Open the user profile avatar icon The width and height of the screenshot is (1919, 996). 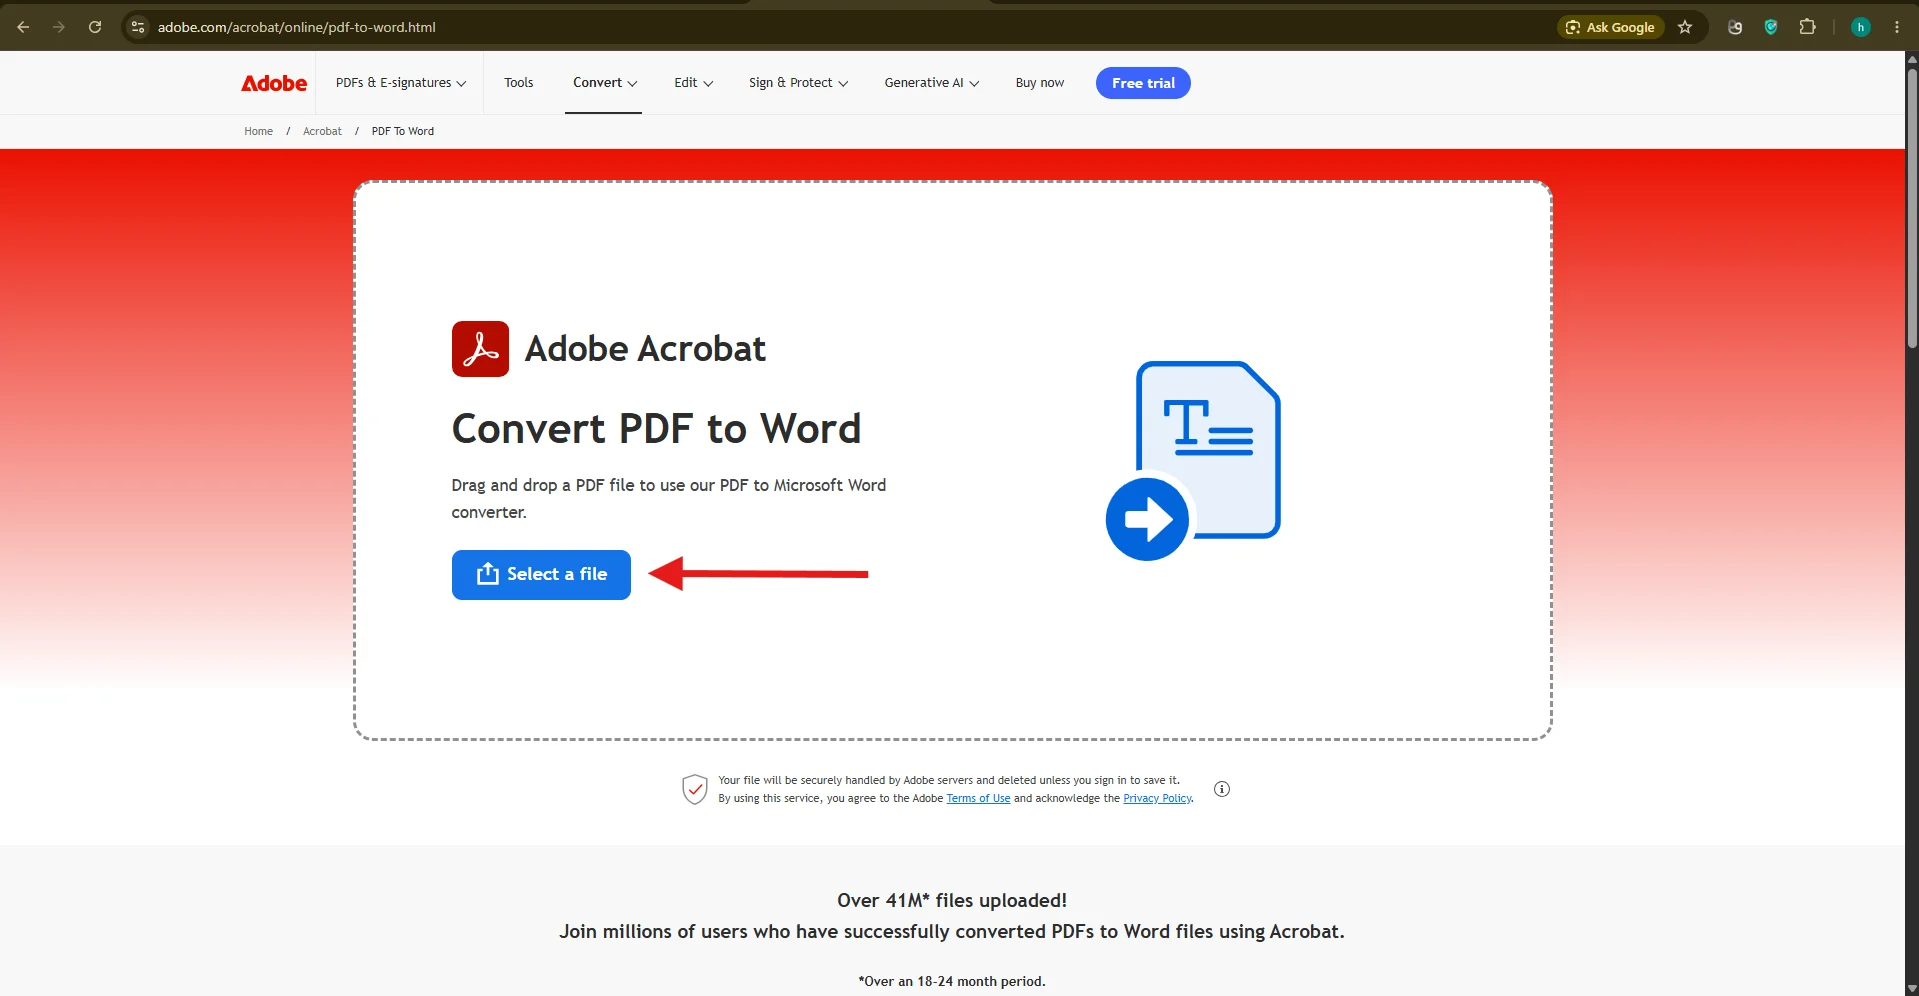click(1860, 27)
